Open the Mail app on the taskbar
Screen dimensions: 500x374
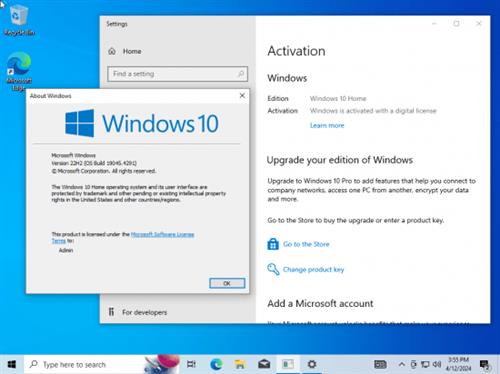[264, 364]
